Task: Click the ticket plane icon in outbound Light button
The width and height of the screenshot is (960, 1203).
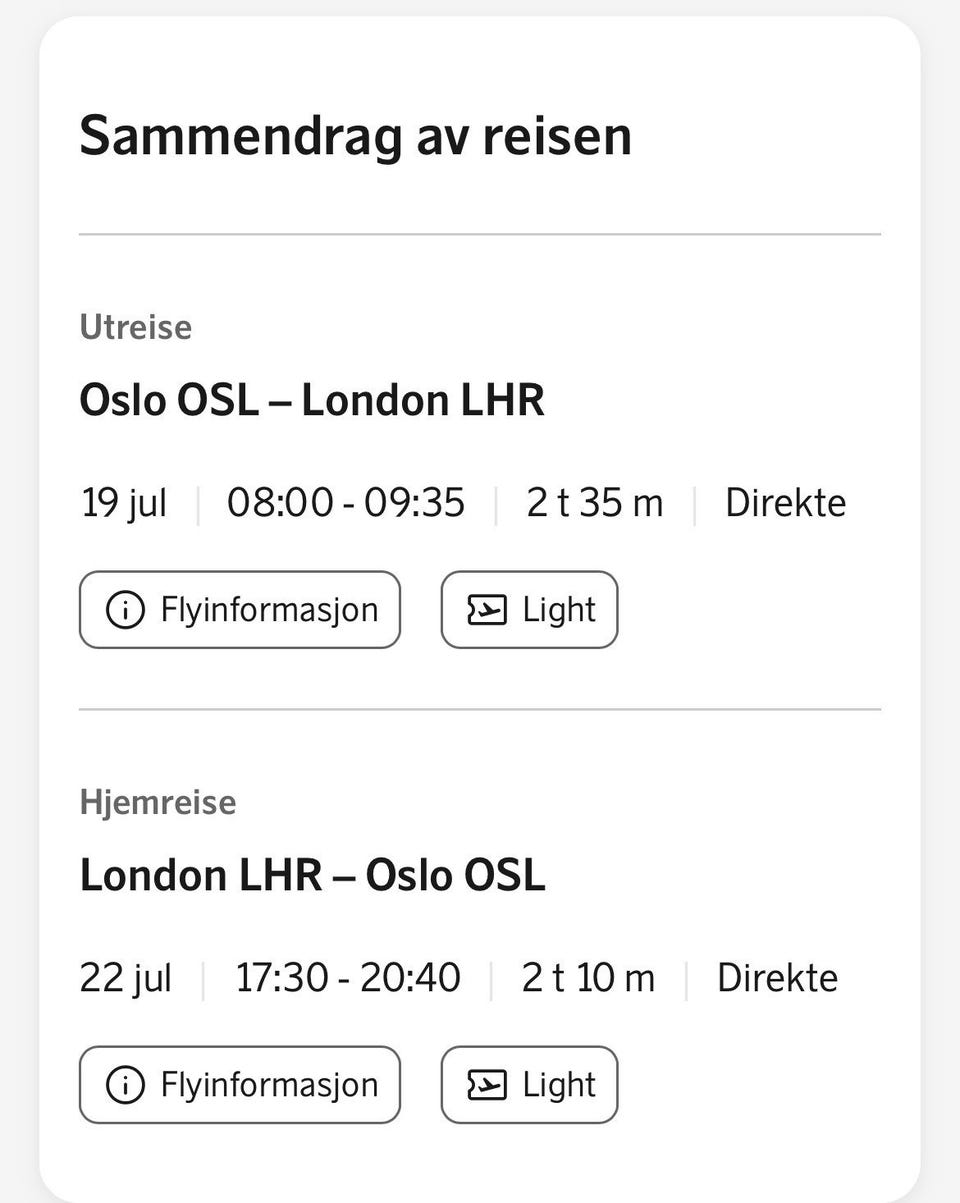Action: pos(487,610)
